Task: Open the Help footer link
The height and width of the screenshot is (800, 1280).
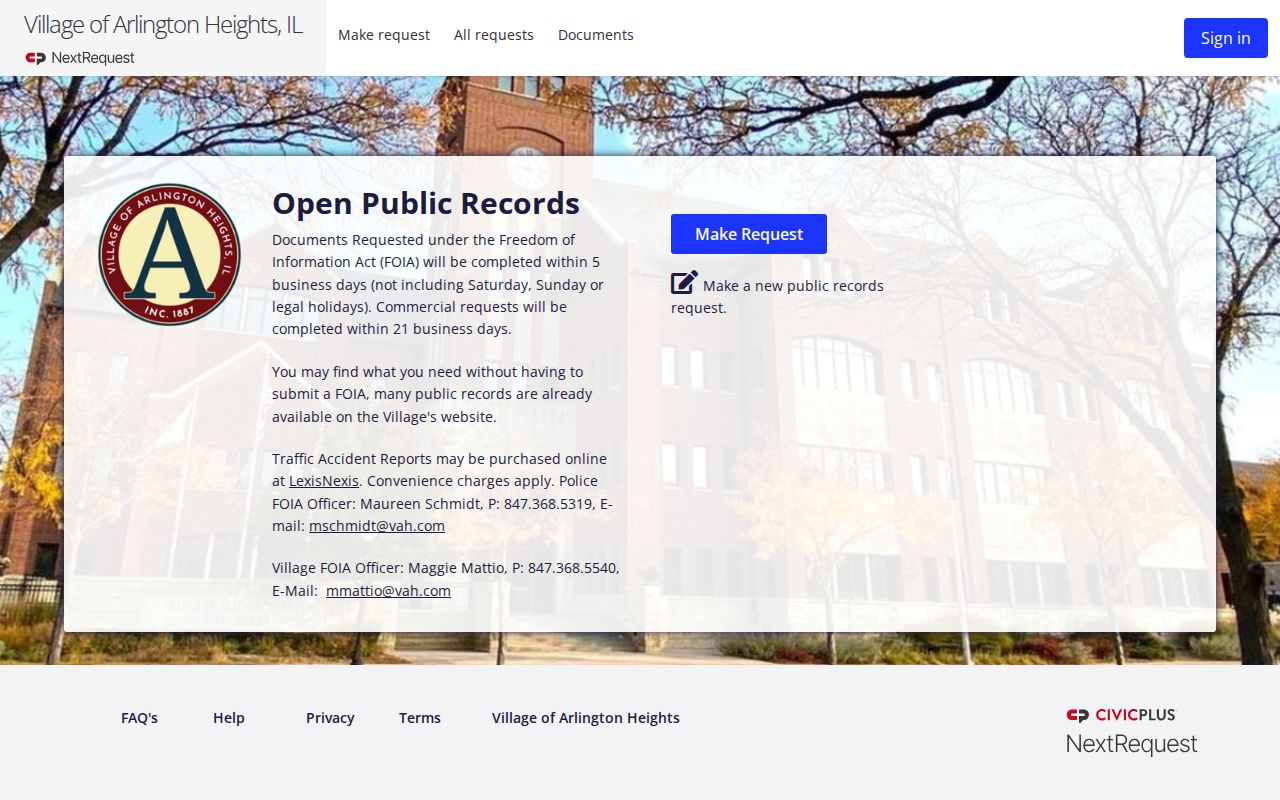Action: click(x=229, y=718)
